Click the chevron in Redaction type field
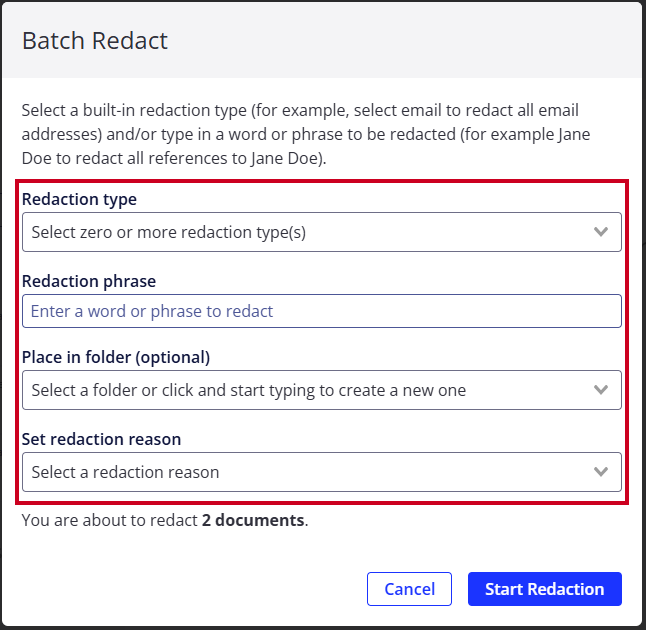 [x=601, y=232]
